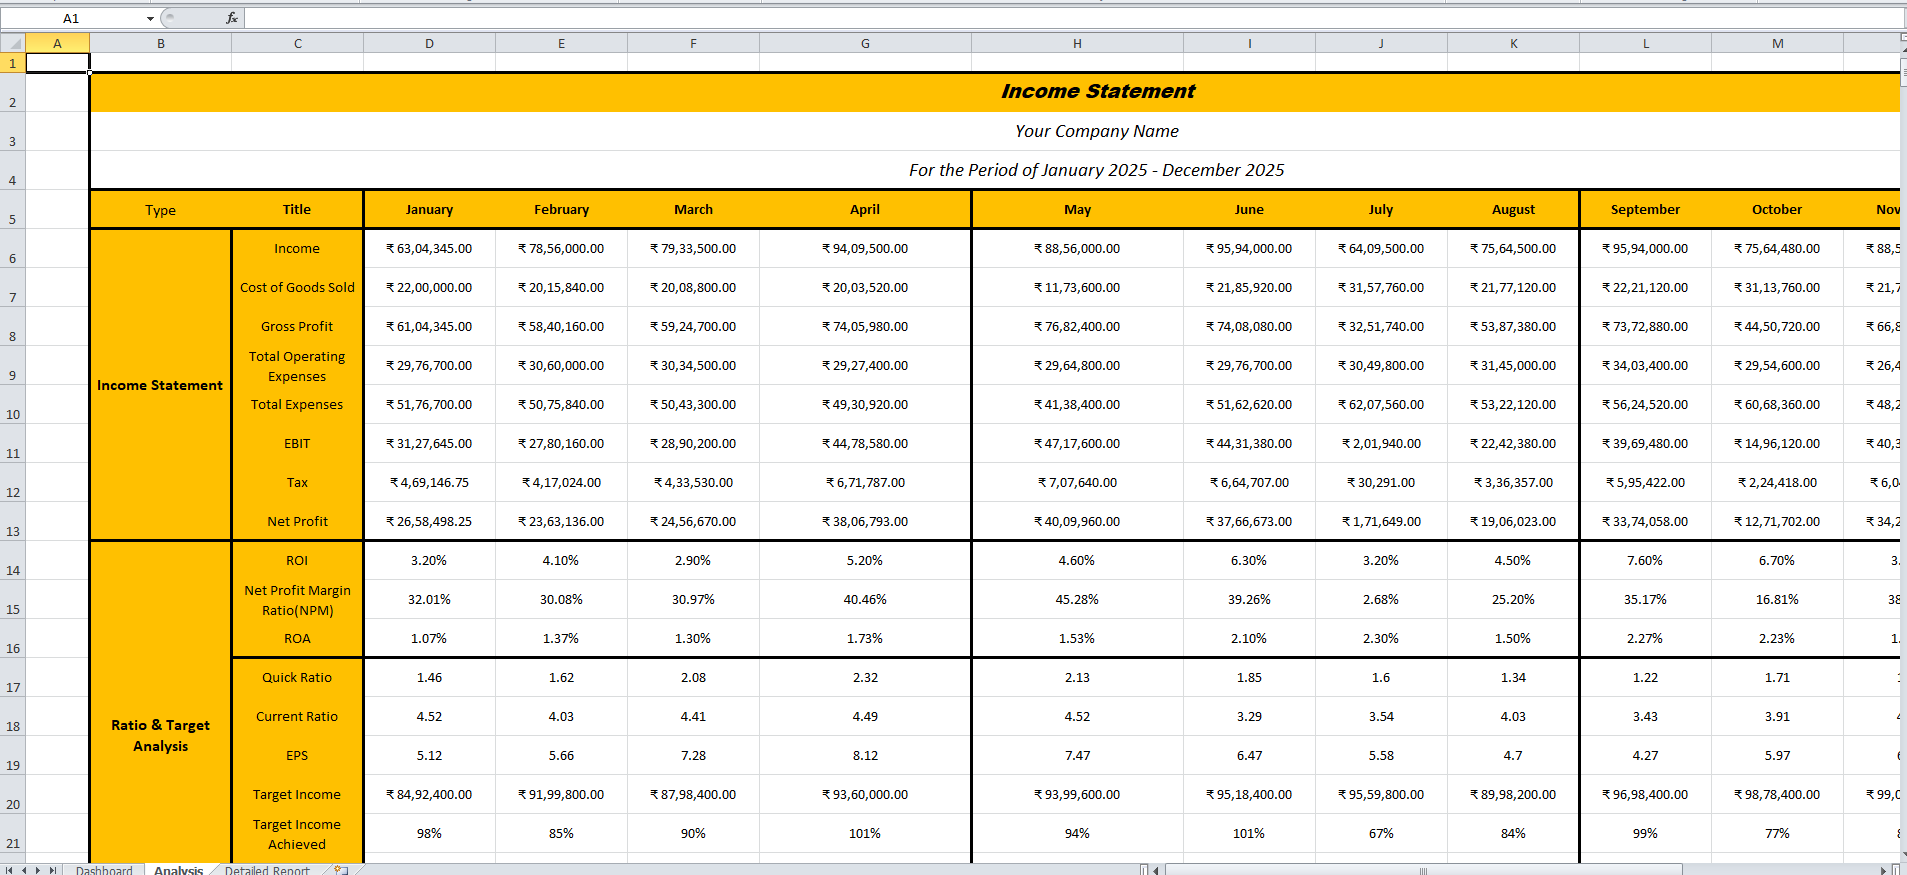The image size is (1907, 875).
Task: Open the Name Box dropdown arrow
Action: [x=150, y=19]
